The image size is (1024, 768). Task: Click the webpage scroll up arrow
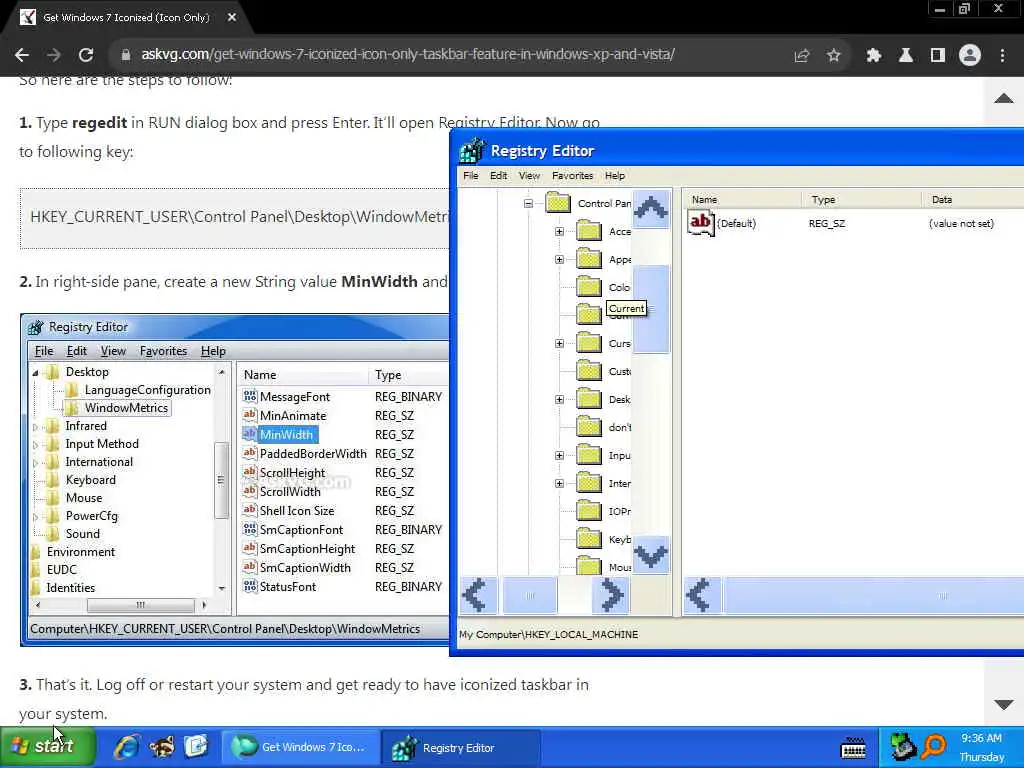[x=1004, y=99]
